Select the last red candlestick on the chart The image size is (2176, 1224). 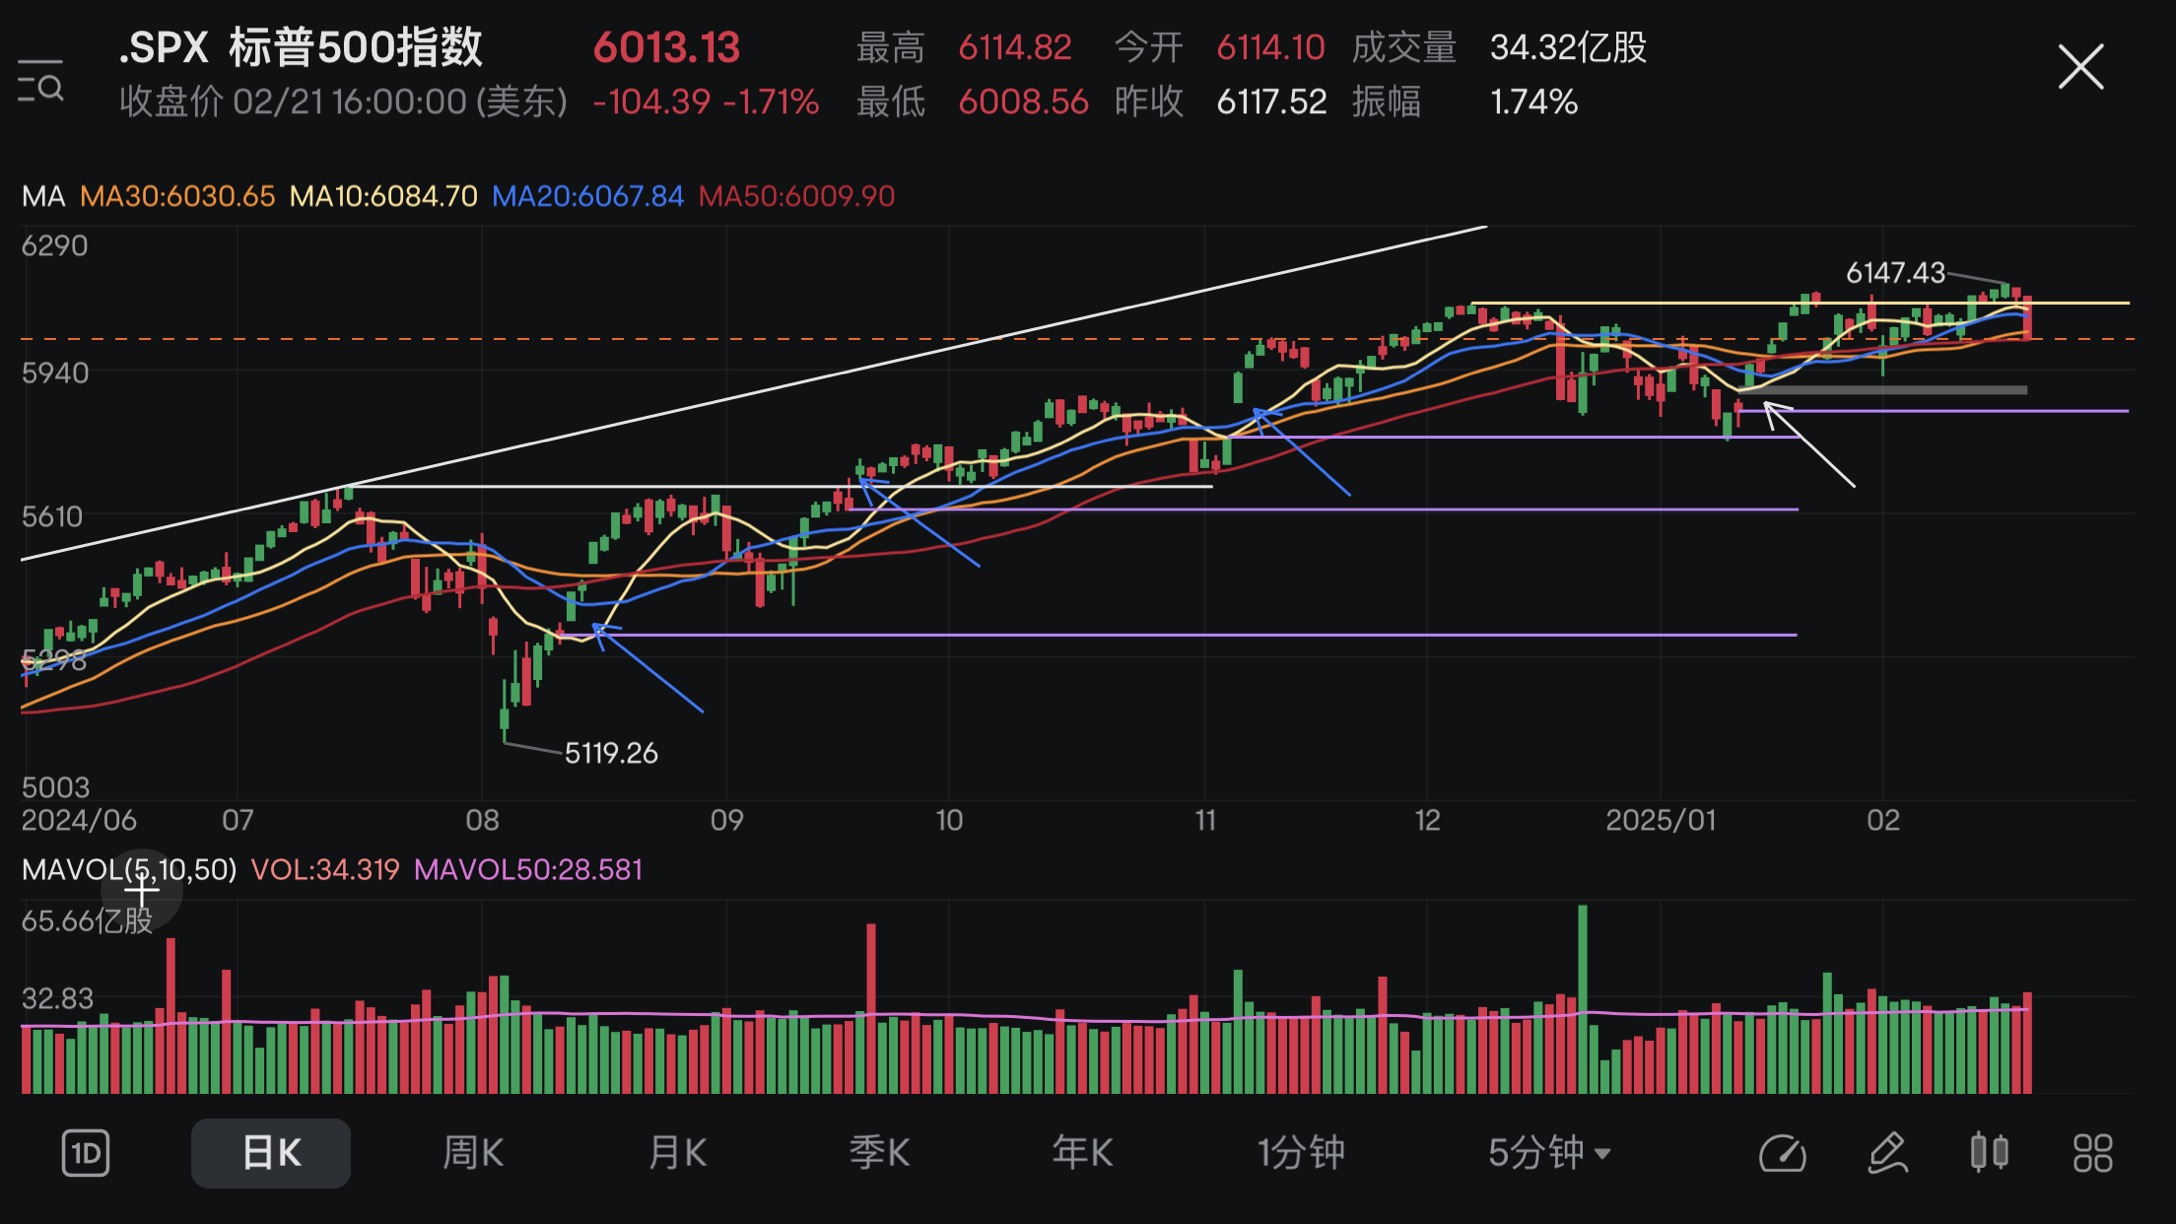pos(2027,317)
